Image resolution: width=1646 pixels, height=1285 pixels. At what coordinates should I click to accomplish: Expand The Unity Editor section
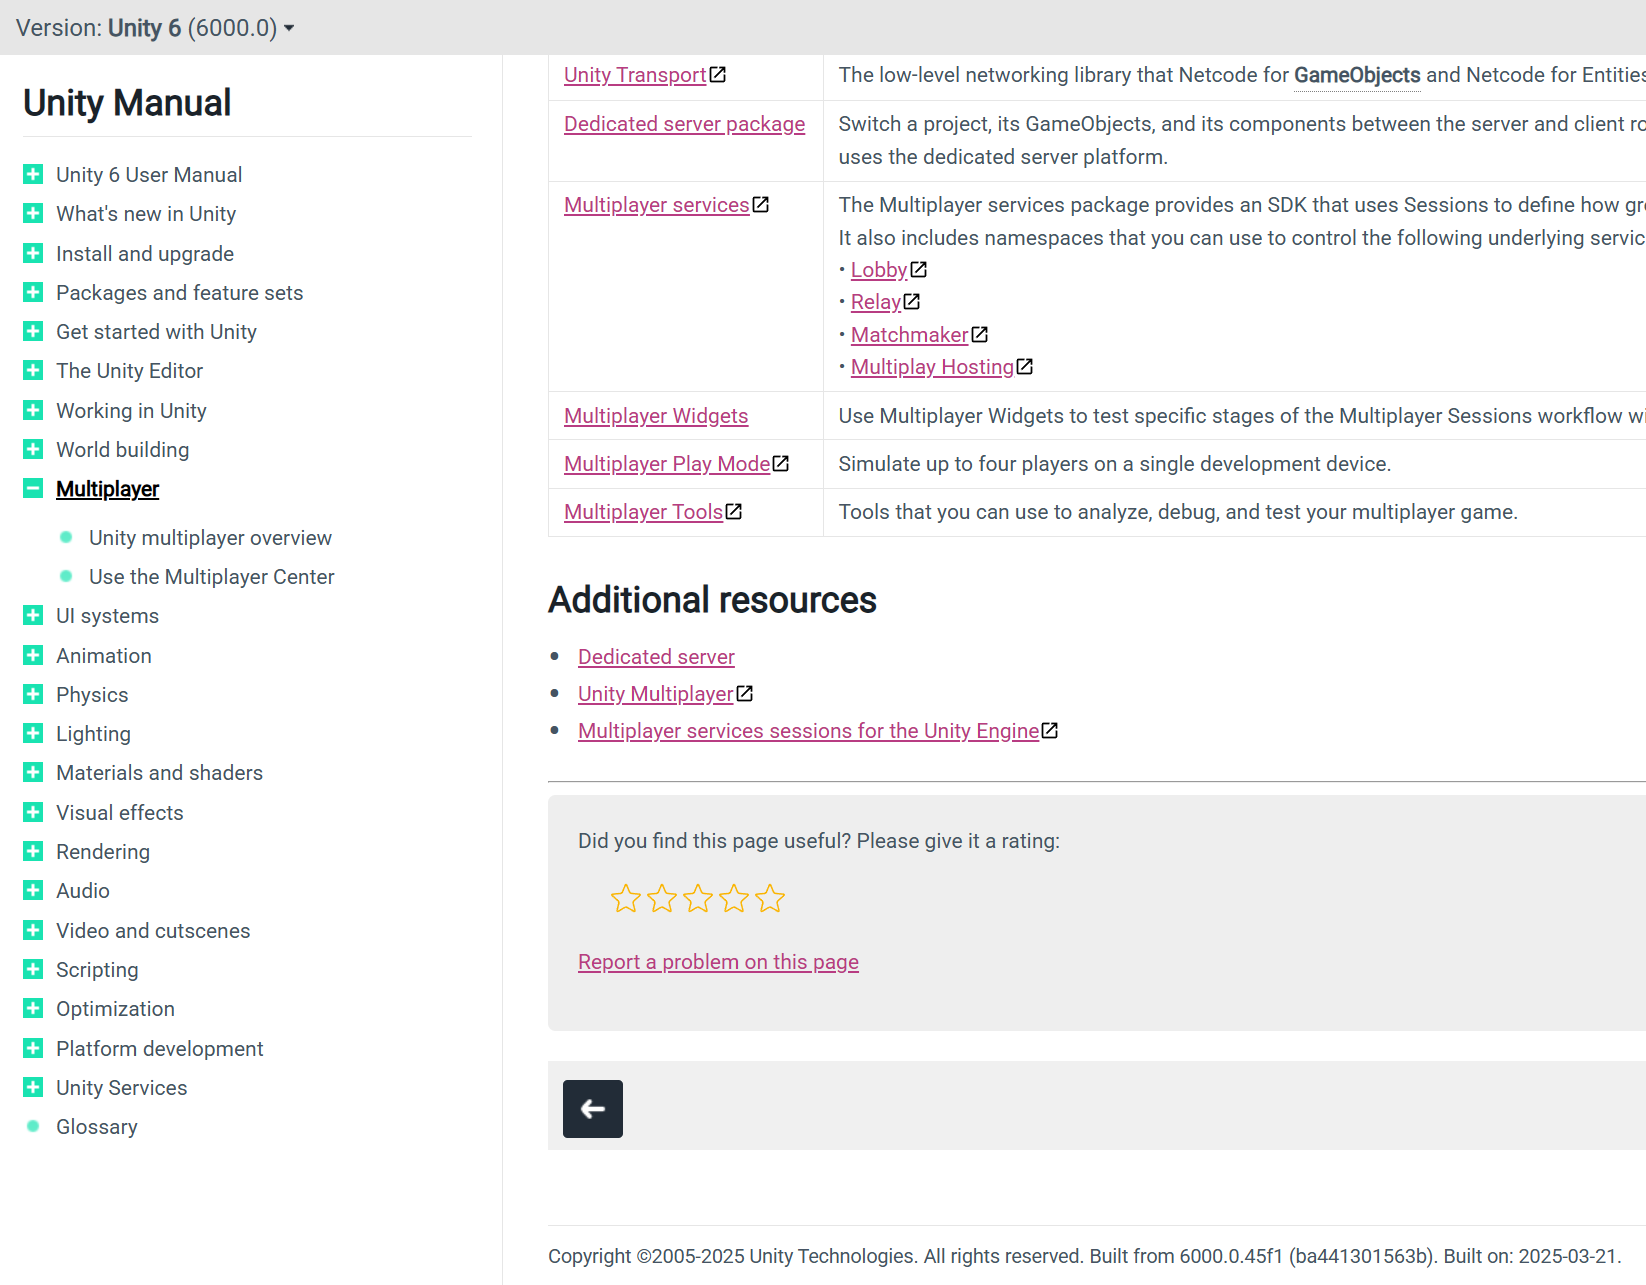coord(33,370)
